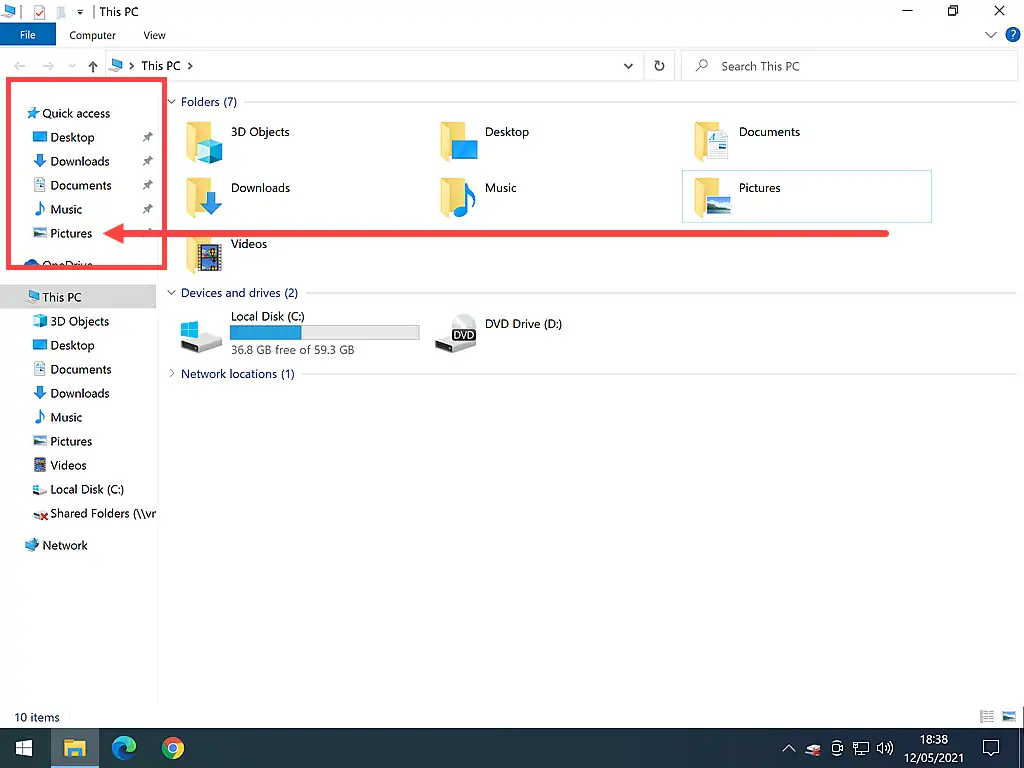
Task: Open the Downloads folder icon
Action: coord(204,198)
